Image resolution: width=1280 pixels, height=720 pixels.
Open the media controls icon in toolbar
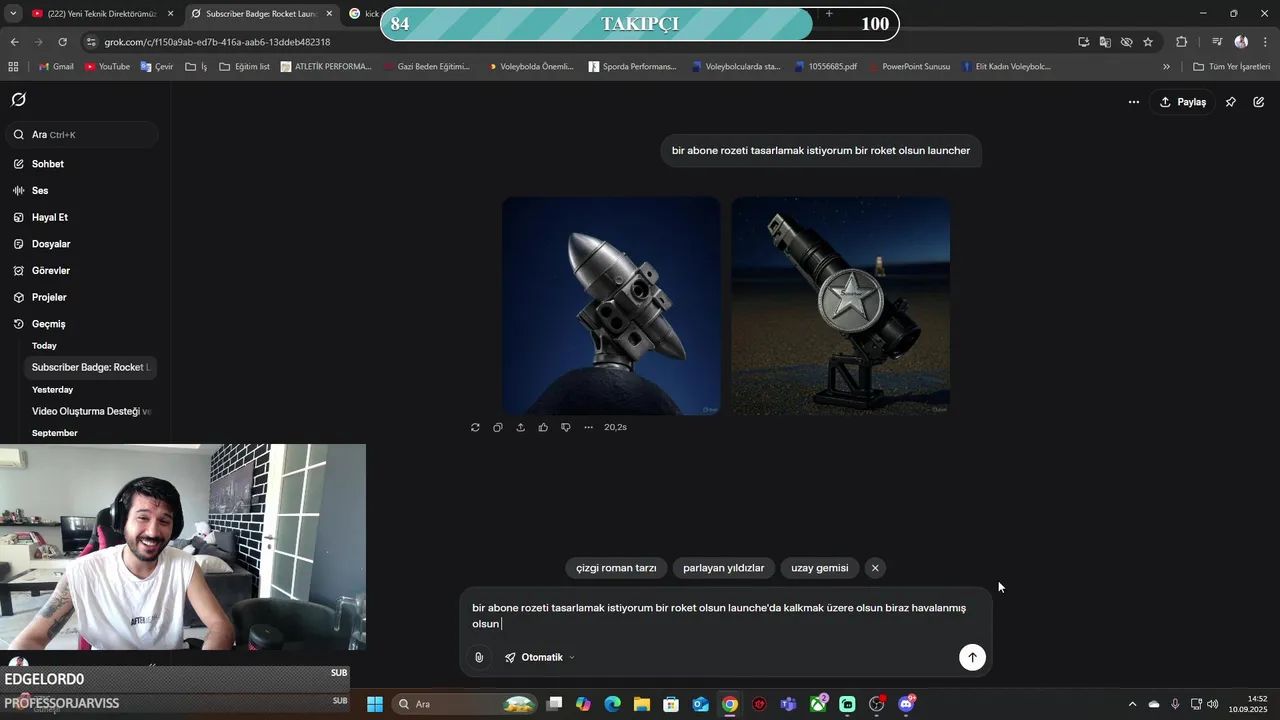point(1217,42)
